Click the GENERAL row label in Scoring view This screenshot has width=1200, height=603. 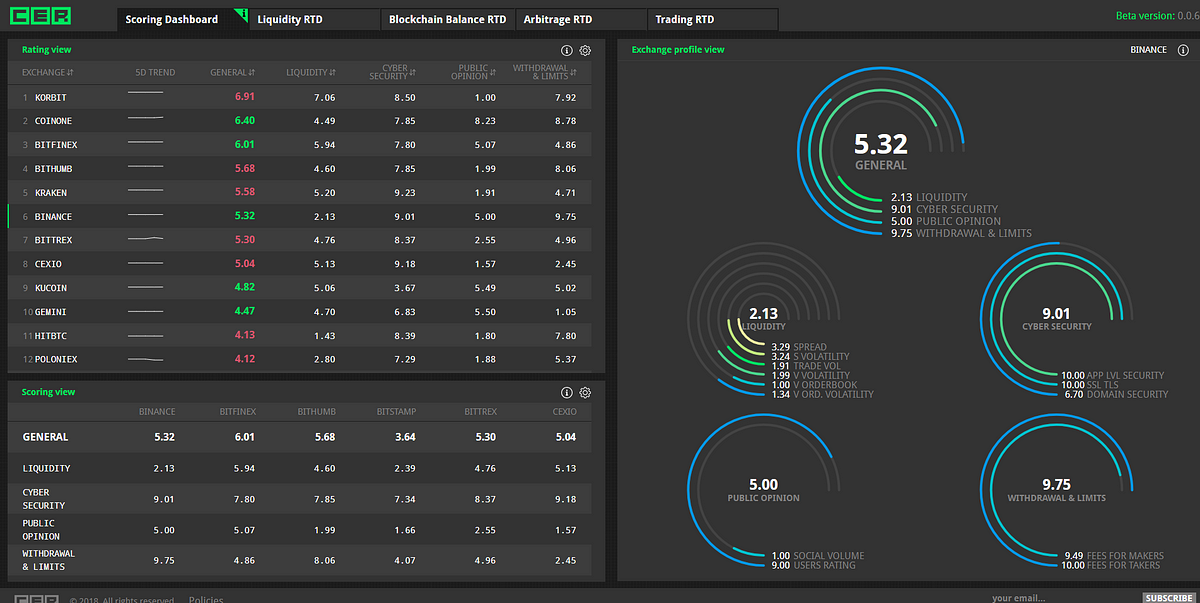coord(45,437)
